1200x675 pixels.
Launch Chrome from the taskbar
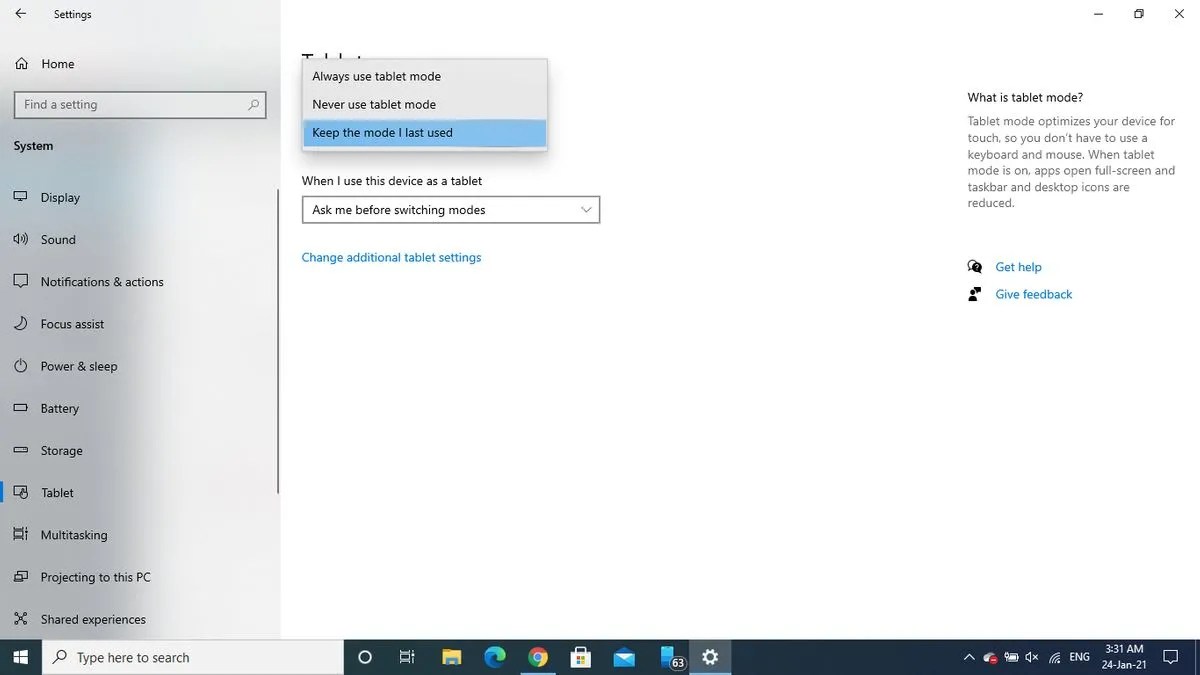[538, 657]
